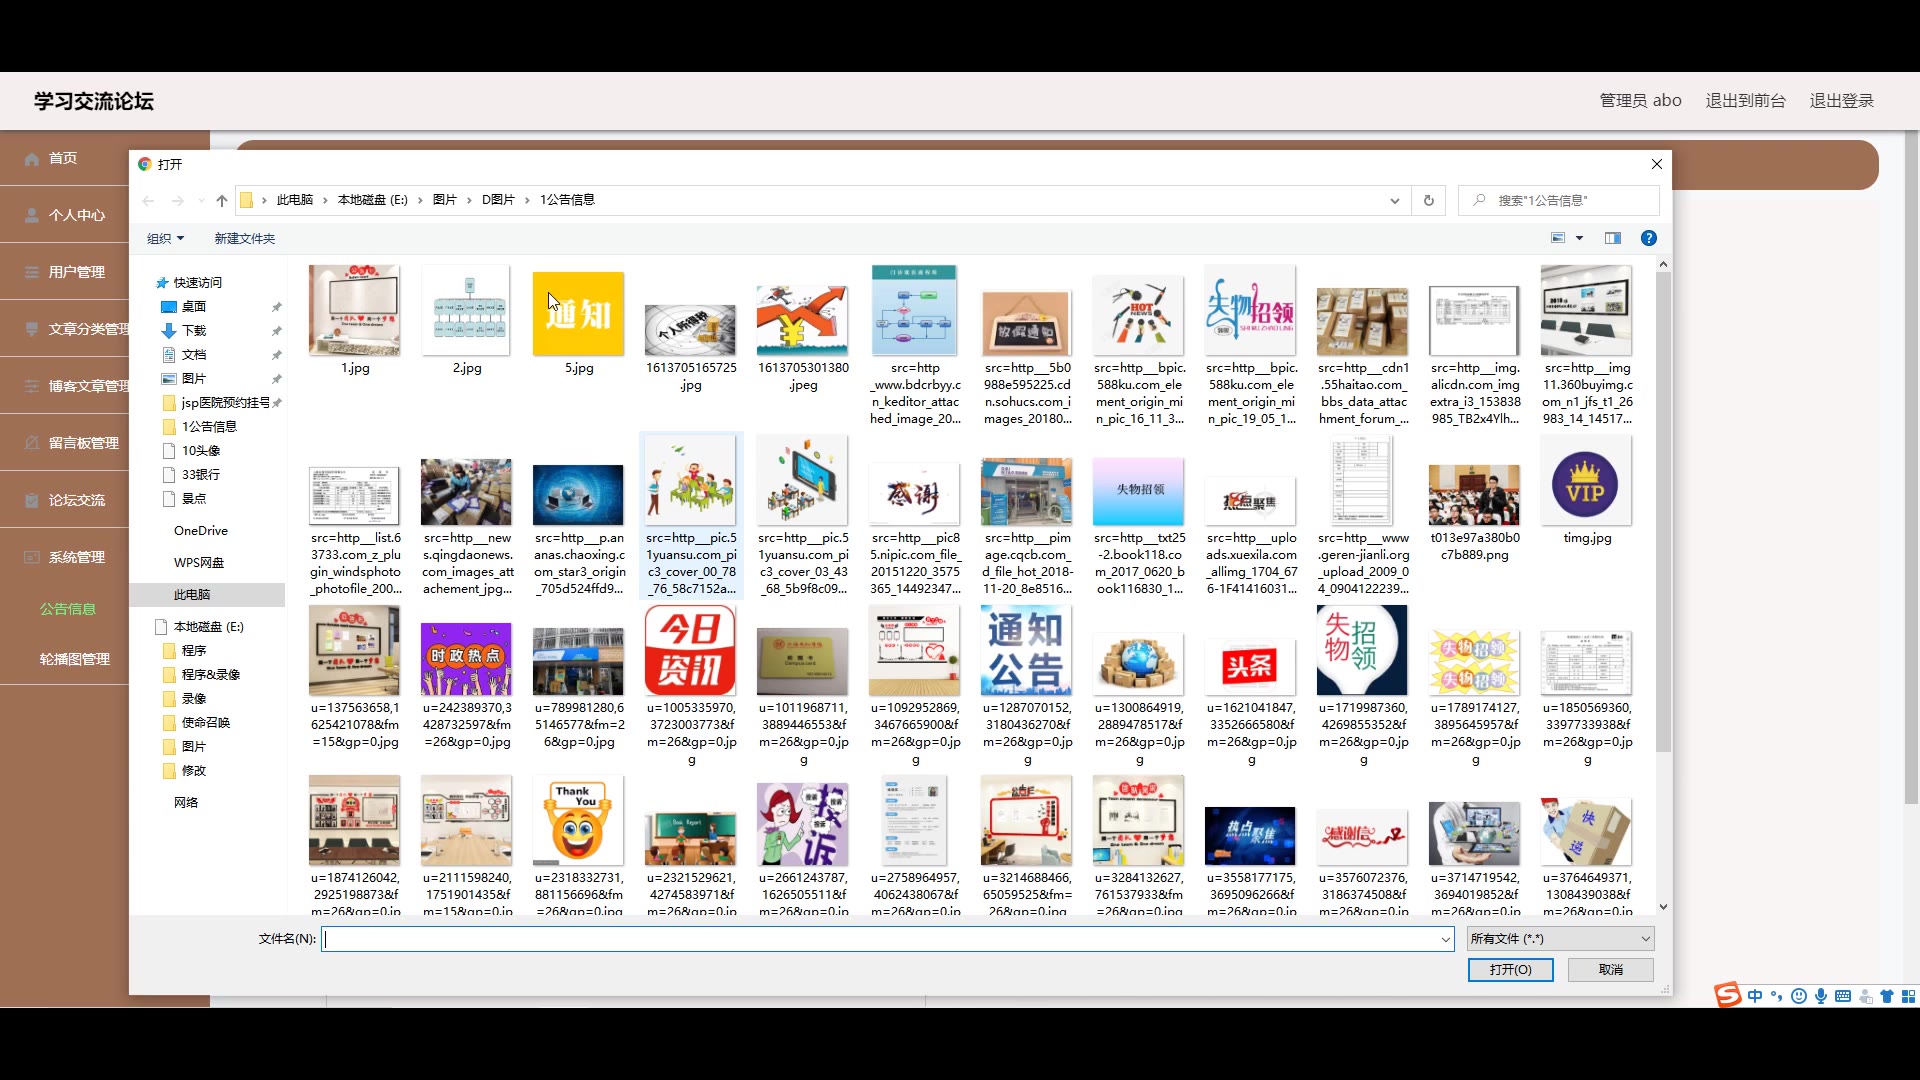The height and width of the screenshot is (1080, 1920).
Task: Refresh the current folder listing
Action: pyautogui.click(x=1428, y=200)
